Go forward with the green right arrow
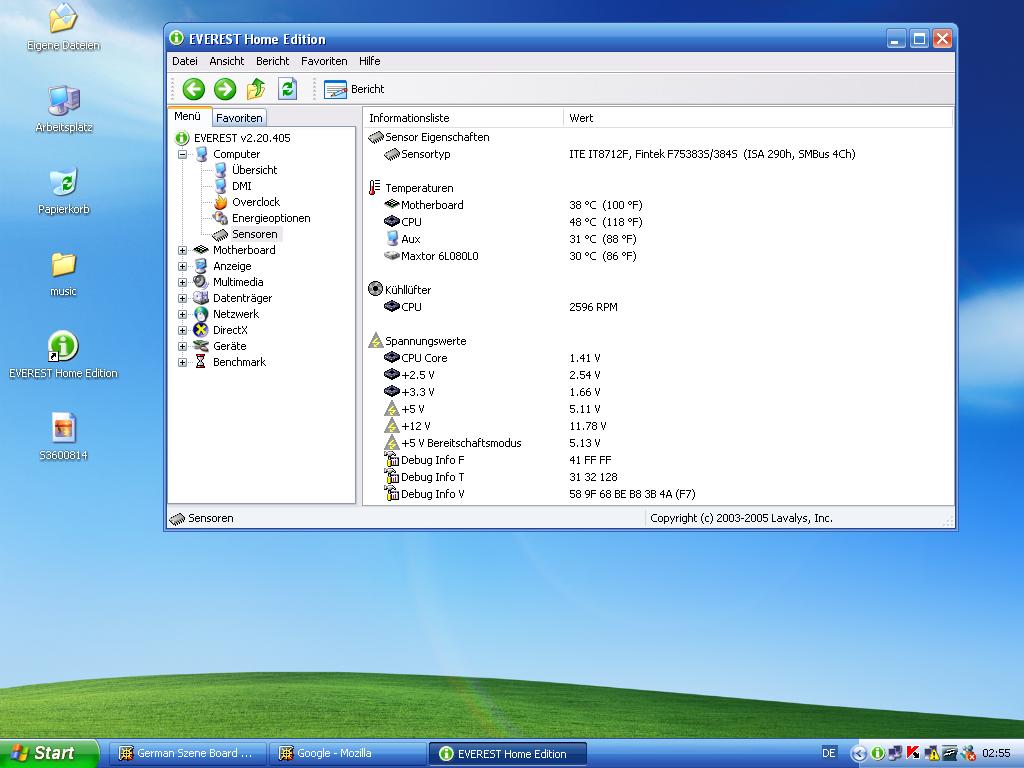This screenshot has width=1024, height=768. pos(225,89)
